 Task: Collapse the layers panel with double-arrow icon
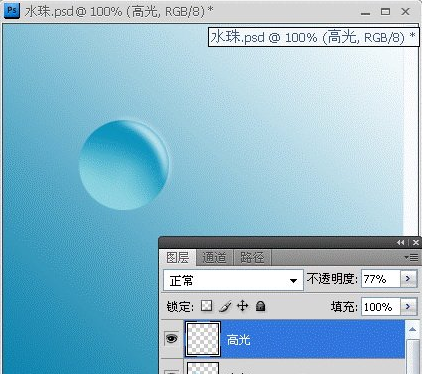point(400,243)
